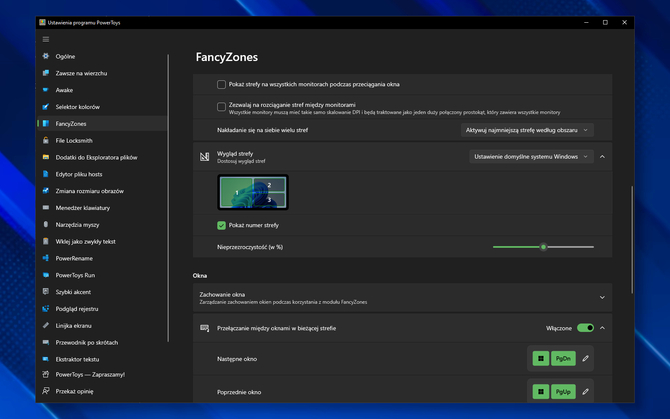This screenshot has width=670, height=419.
Task: Click the Nakładanie się na siebie wielu stref label
Action: [262, 130]
